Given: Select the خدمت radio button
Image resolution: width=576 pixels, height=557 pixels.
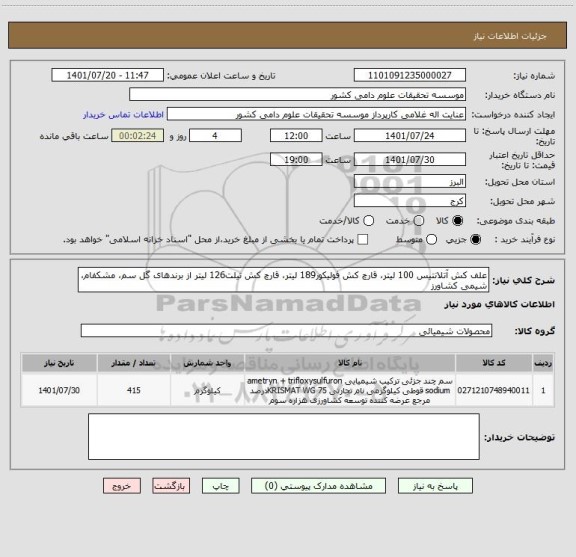Looking at the screenshot, I should point(419,221).
